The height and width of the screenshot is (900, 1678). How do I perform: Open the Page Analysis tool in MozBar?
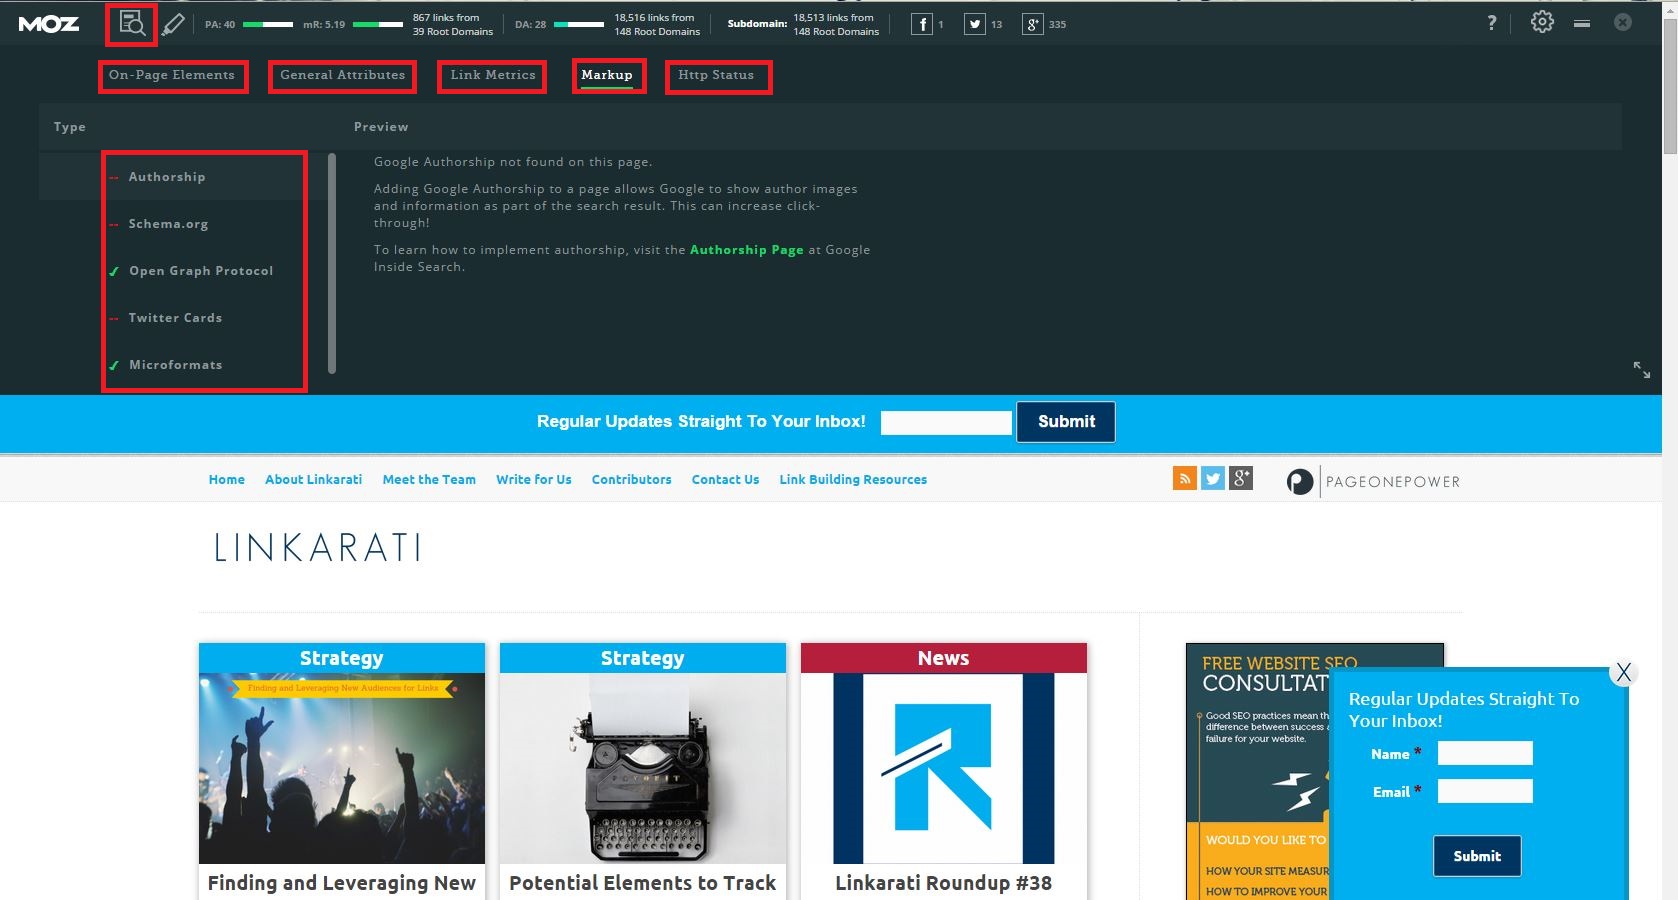pos(131,23)
